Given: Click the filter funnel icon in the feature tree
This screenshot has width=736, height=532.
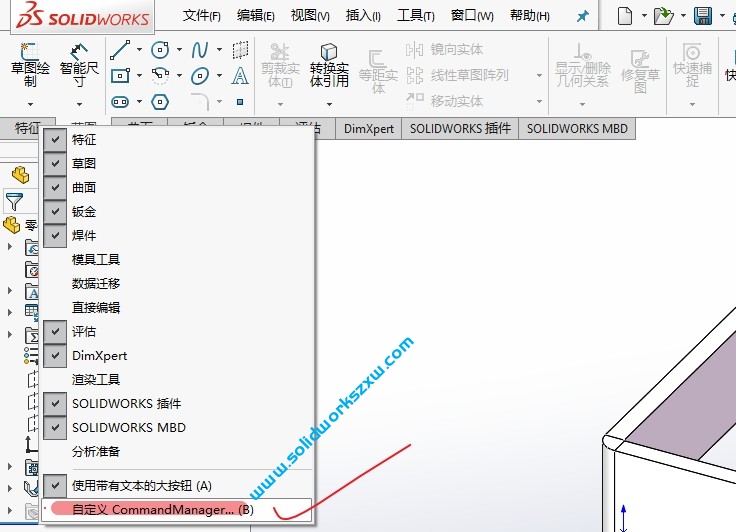Looking at the screenshot, I should pos(14,201).
